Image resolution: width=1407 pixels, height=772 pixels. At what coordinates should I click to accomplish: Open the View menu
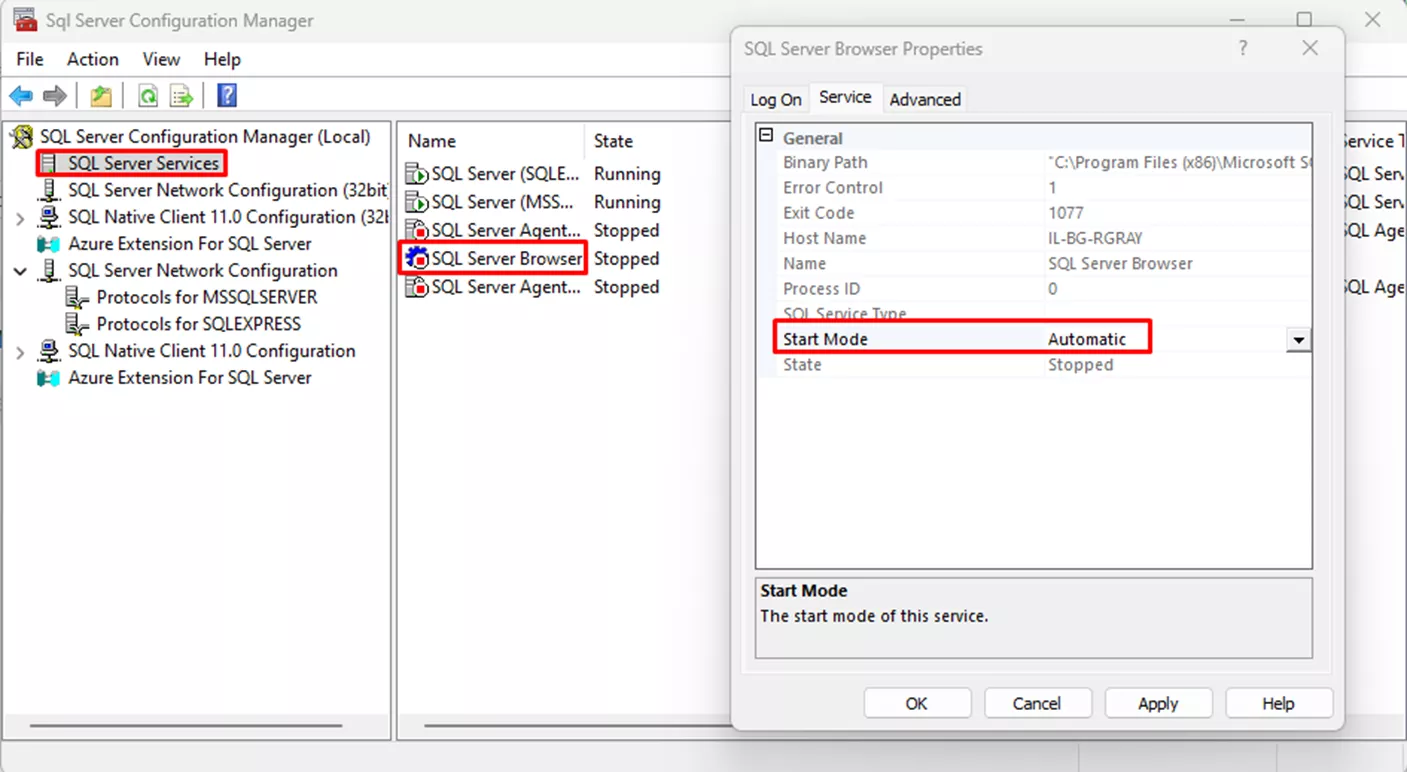[x=161, y=60]
